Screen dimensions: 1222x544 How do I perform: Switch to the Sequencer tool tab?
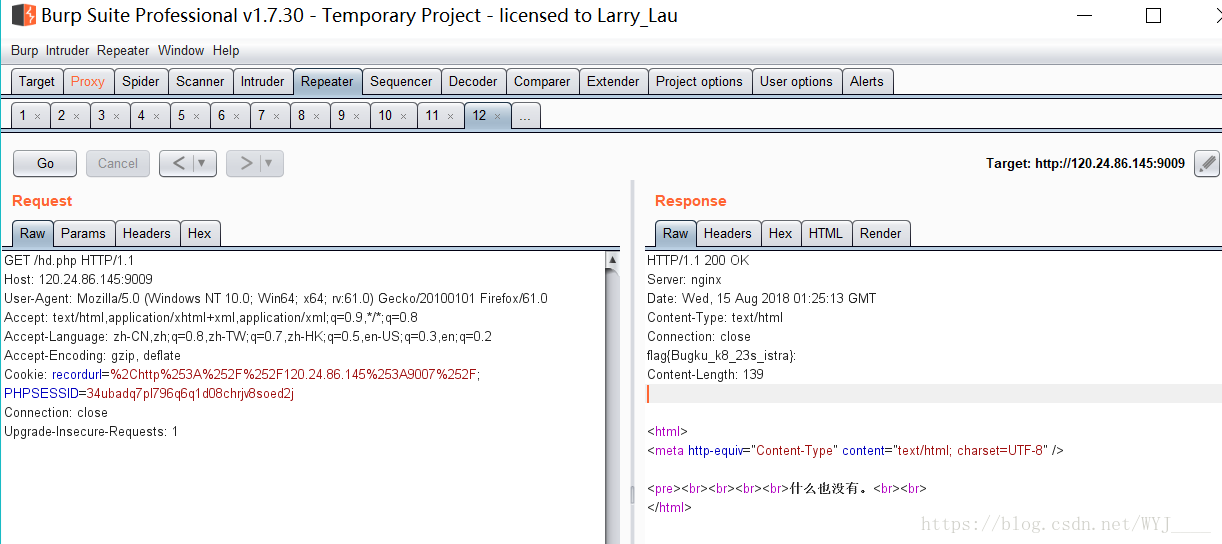(x=401, y=81)
